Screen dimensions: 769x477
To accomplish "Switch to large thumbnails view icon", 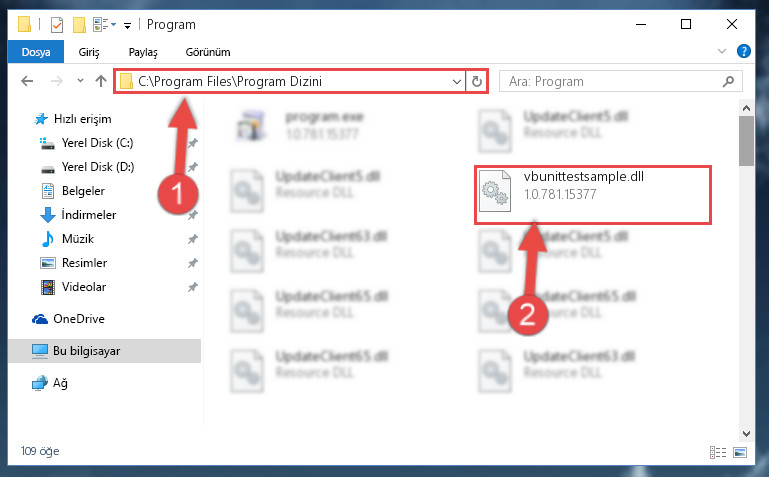I will pos(740,452).
